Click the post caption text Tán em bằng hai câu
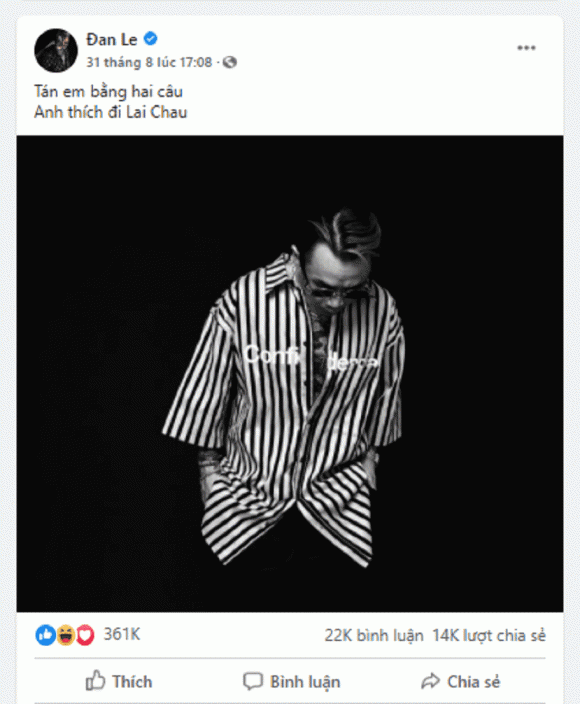This screenshot has height=704, width=580. pyautogui.click(x=108, y=92)
